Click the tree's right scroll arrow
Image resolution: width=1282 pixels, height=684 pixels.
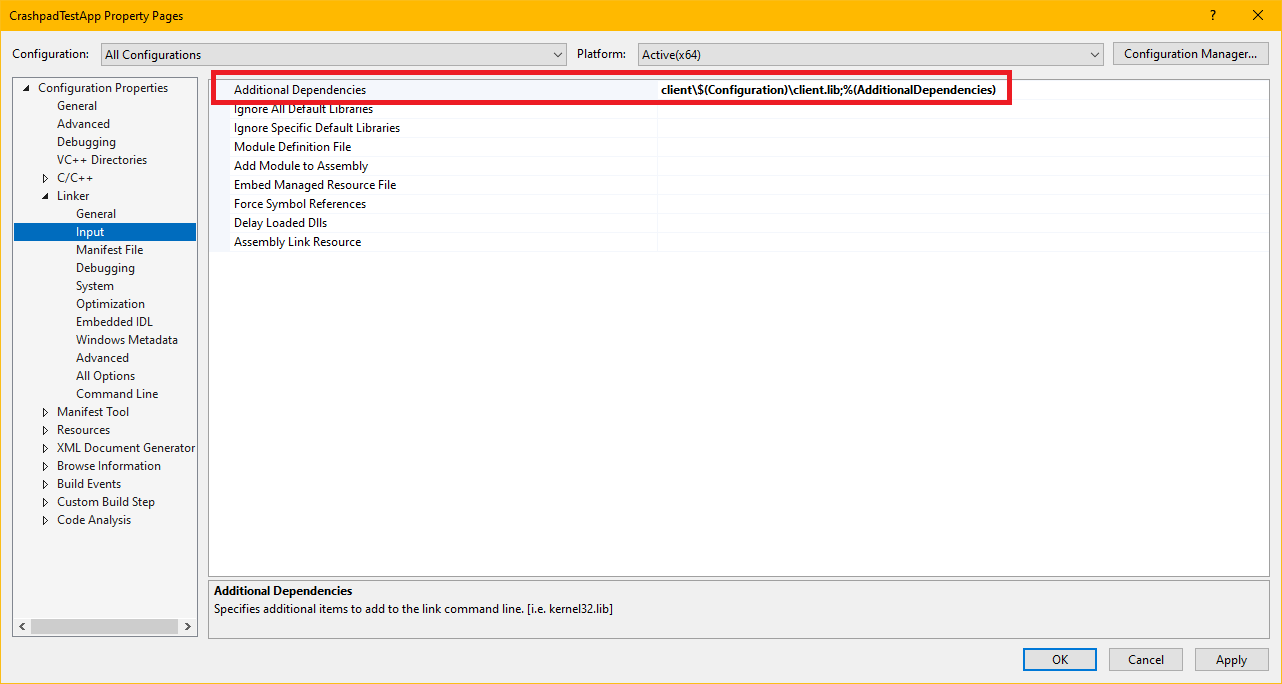pyautogui.click(x=188, y=626)
